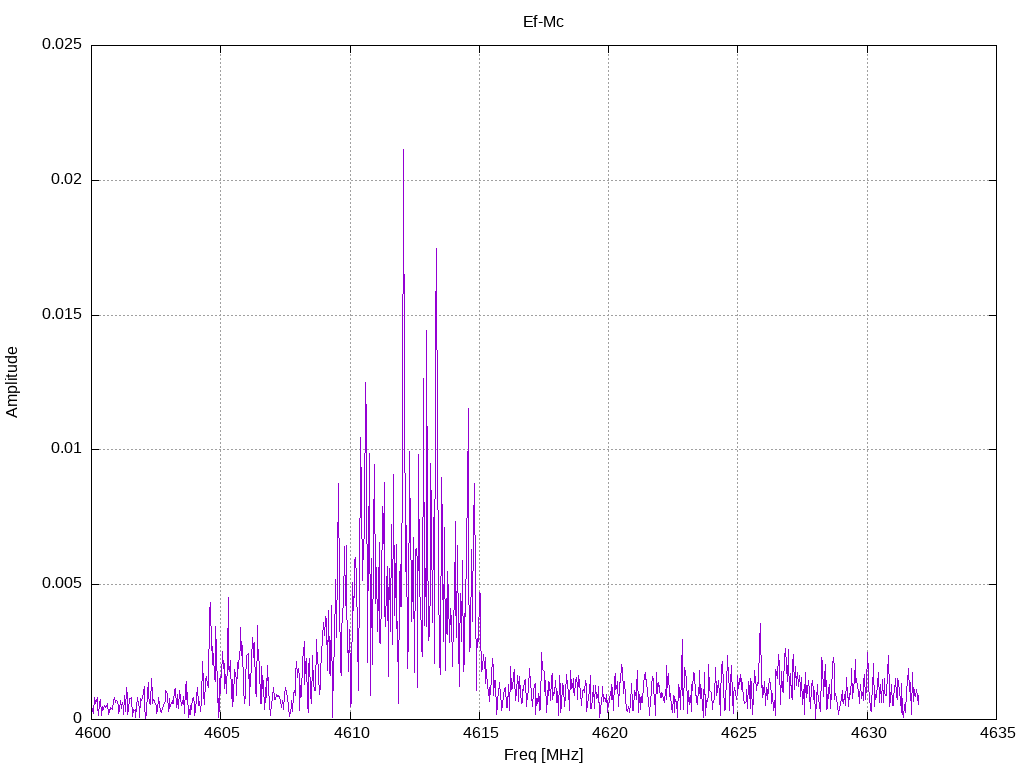The width and height of the screenshot is (1024, 768).
Task: Click the 4610 x-axis tick label
Action: (x=350, y=733)
